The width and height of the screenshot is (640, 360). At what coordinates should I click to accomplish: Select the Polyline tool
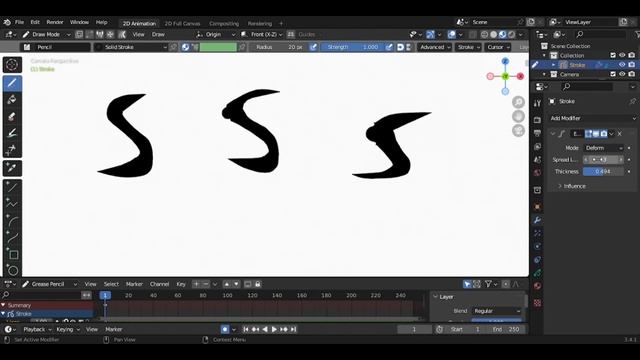(x=12, y=204)
